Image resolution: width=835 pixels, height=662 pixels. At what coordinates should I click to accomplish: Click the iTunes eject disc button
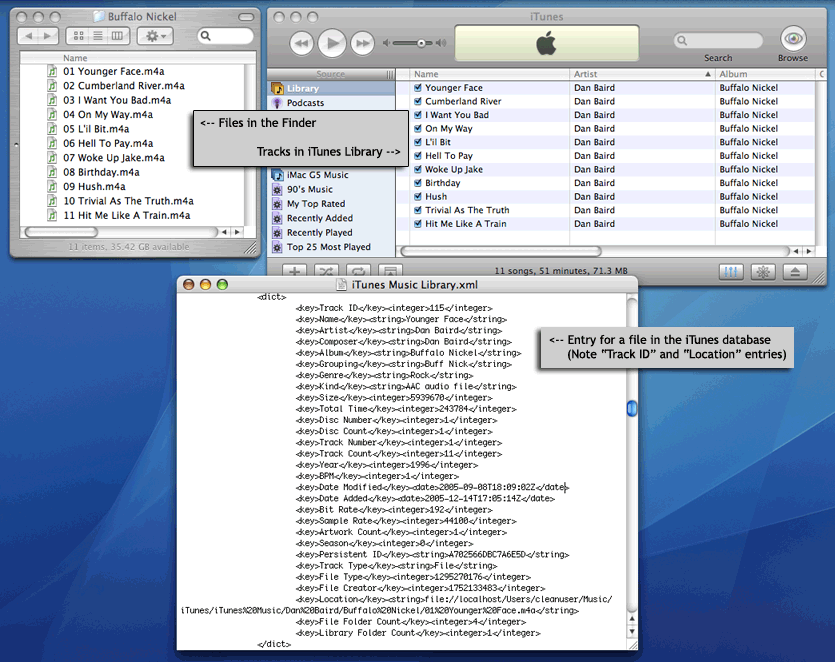click(x=795, y=272)
